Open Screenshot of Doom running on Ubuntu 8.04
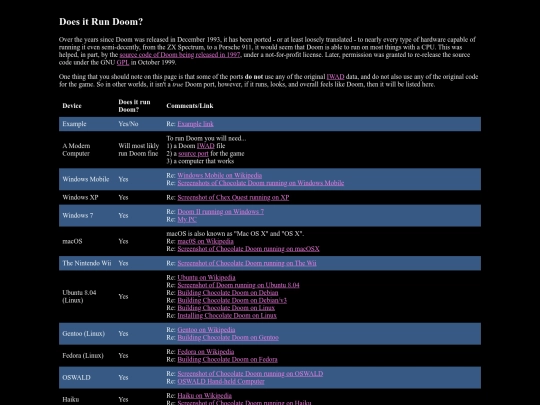 click(x=238, y=285)
